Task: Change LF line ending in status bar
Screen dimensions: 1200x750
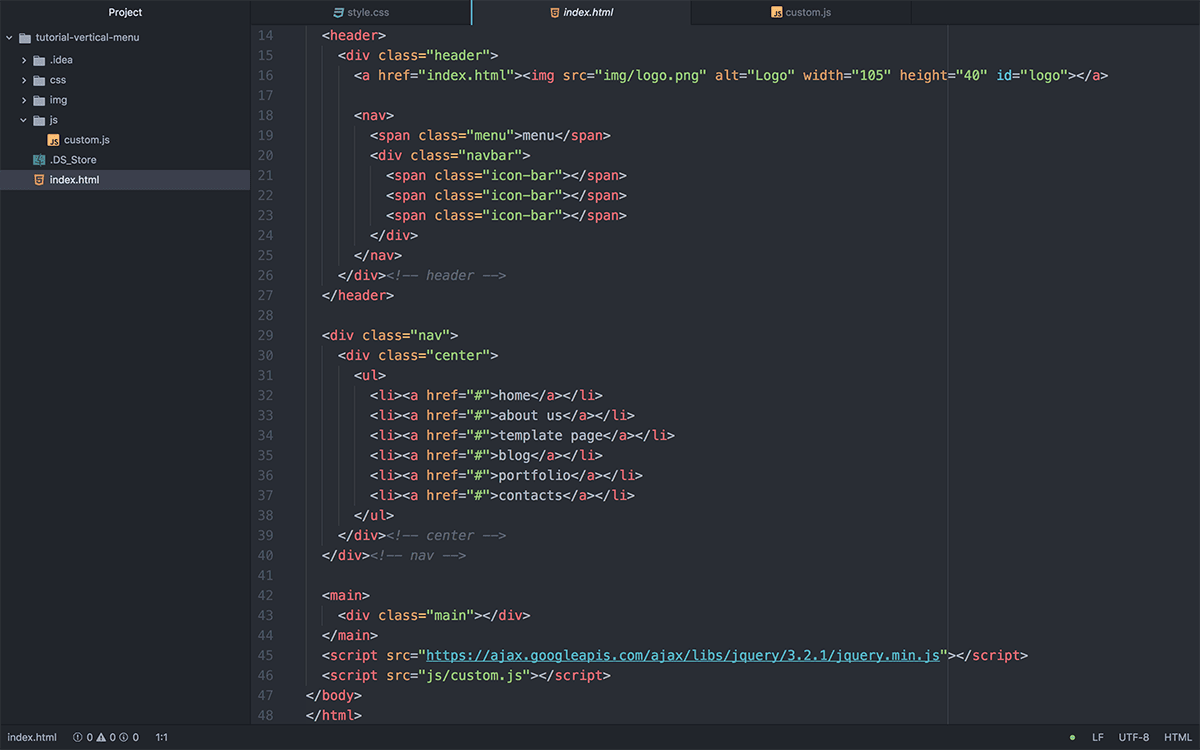Action: pyautogui.click(x=1098, y=737)
